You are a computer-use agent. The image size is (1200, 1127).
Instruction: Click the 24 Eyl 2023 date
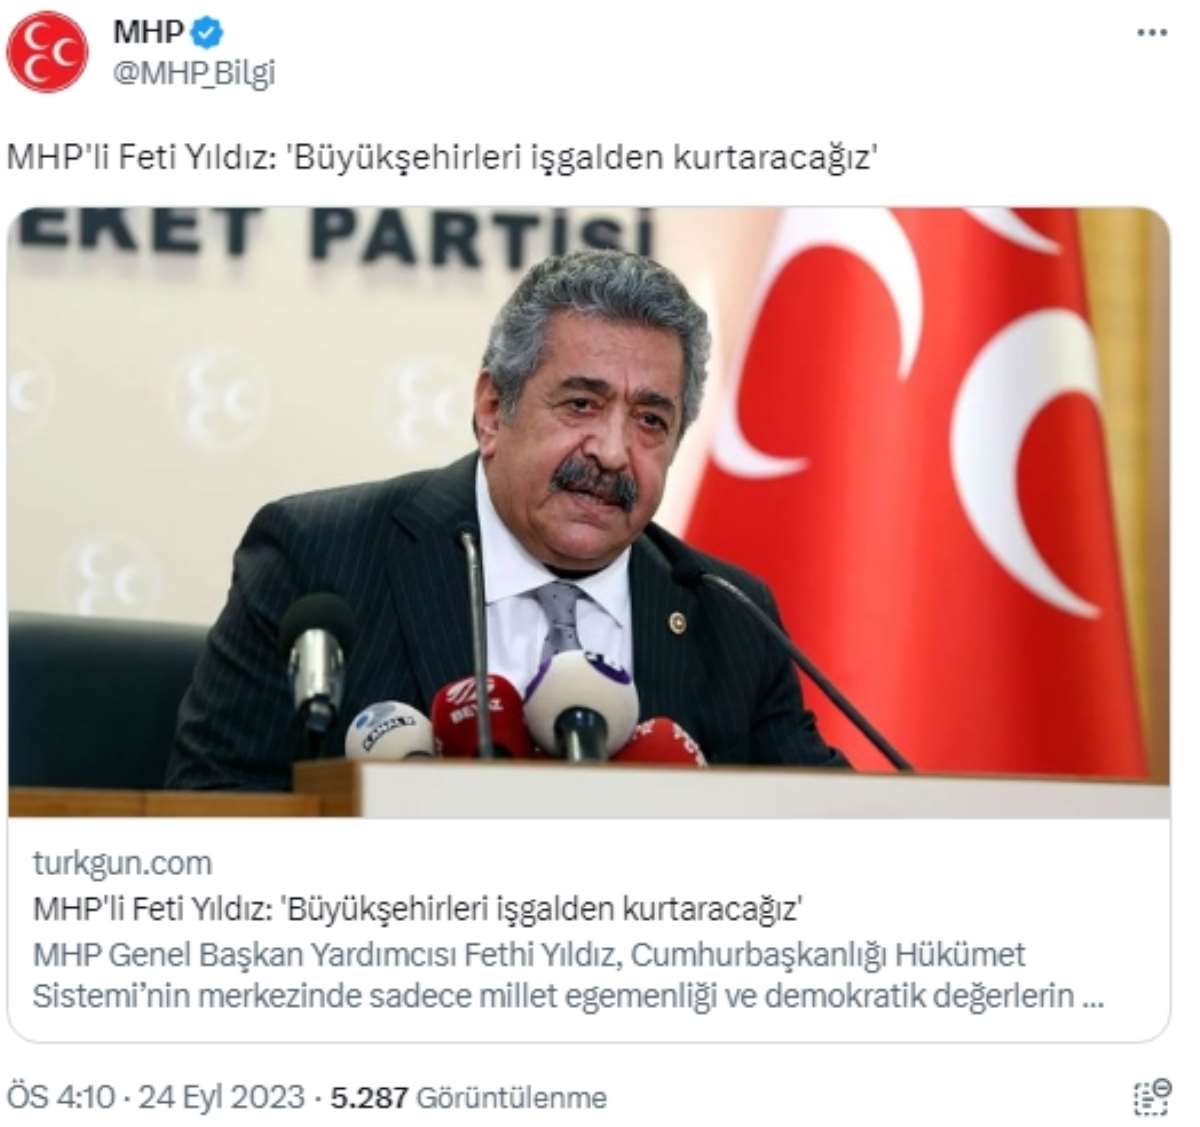(x=221, y=1097)
